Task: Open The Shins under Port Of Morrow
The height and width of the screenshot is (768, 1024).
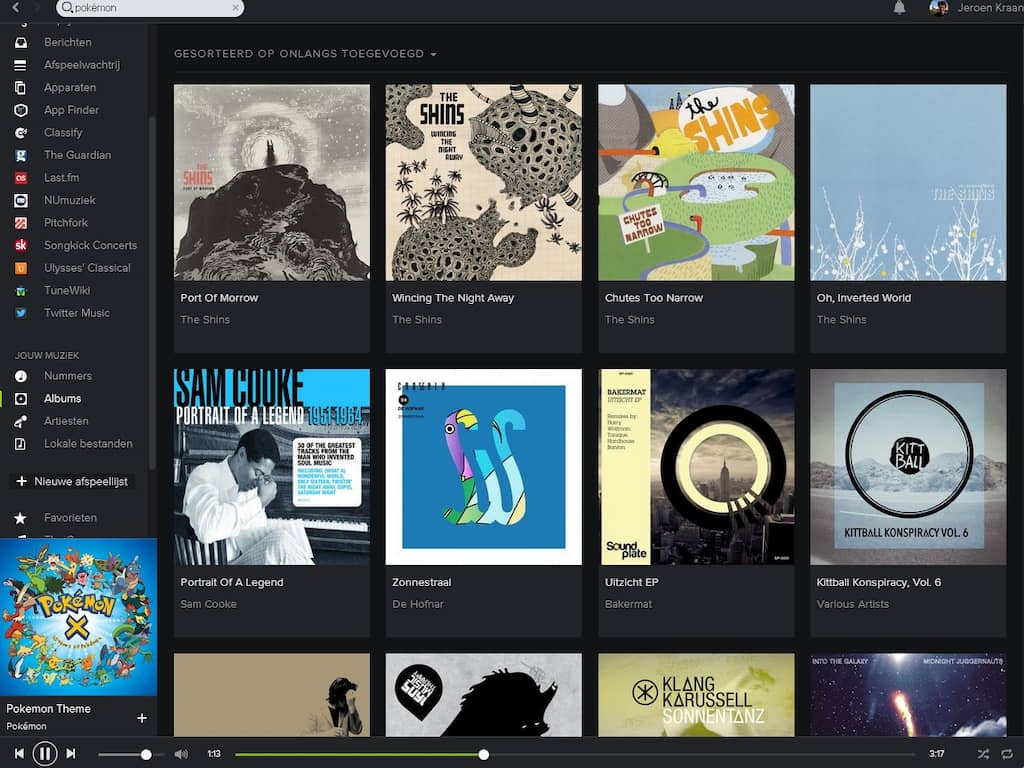Action: coord(205,320)
